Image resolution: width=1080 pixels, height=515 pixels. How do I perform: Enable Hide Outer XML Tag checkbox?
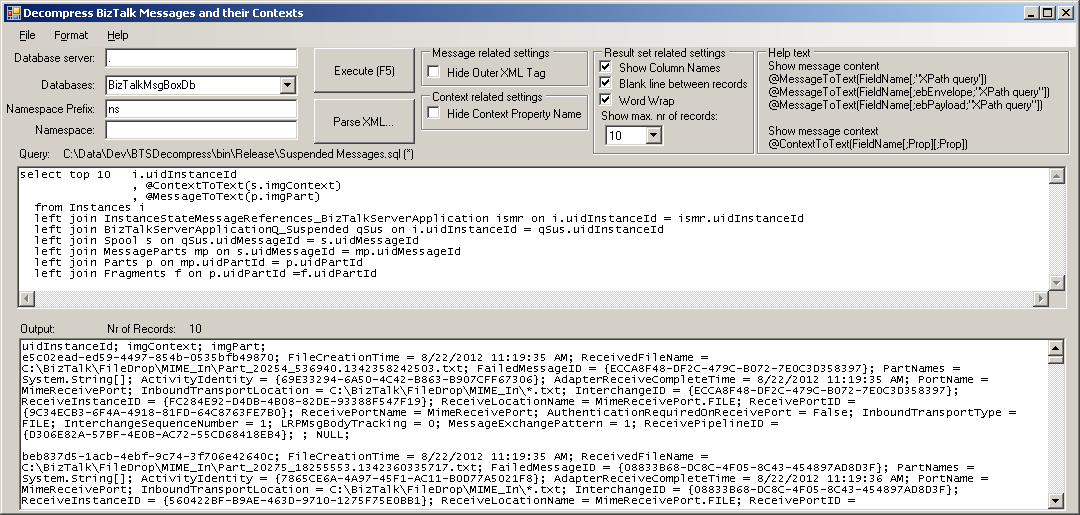coord(433,72)
